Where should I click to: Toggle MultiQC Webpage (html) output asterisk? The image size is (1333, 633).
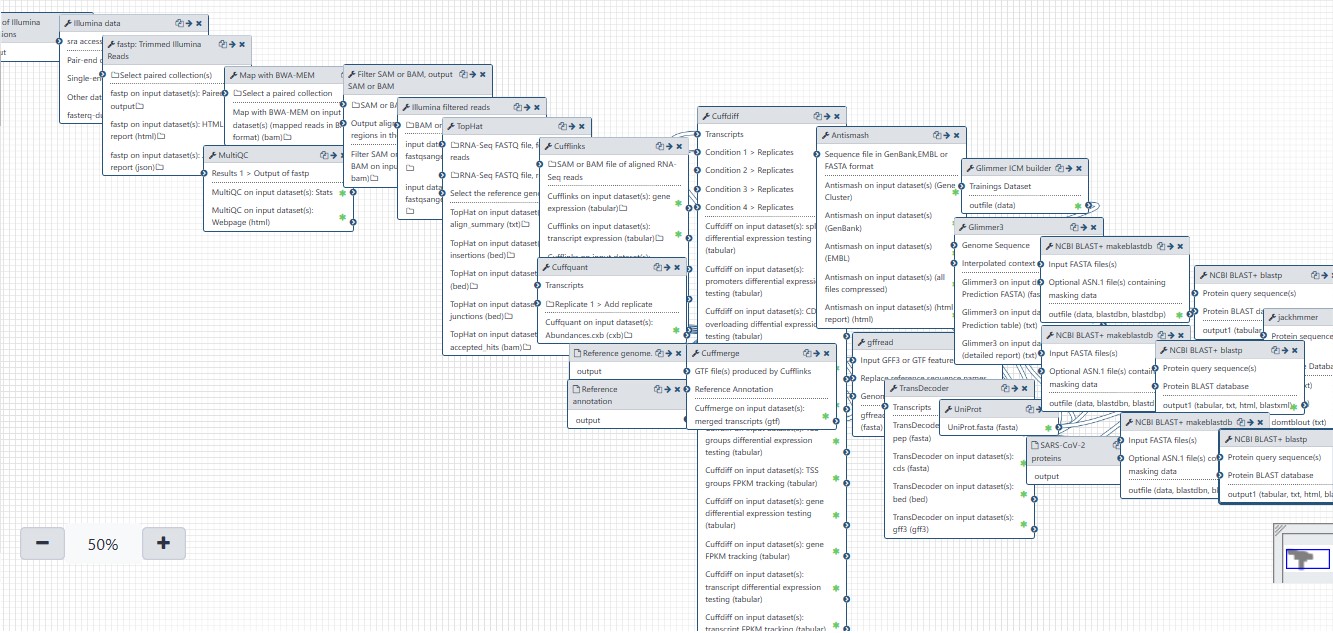click(342, 217)
